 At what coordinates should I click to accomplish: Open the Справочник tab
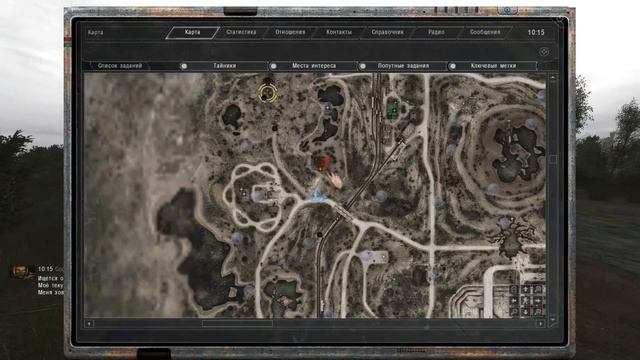387,32
